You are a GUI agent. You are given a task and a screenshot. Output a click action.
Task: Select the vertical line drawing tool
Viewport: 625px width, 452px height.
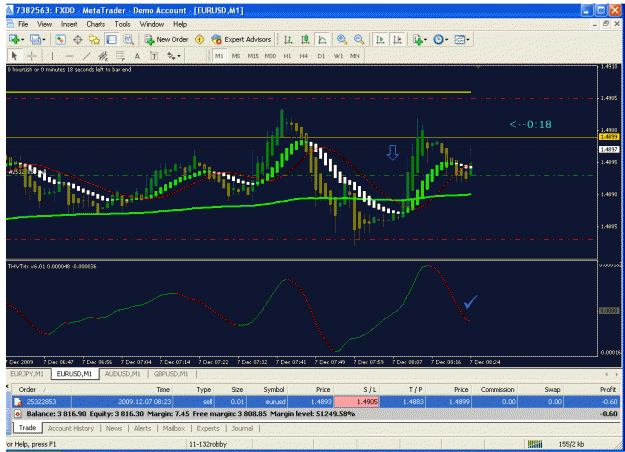tap(52, 56)
